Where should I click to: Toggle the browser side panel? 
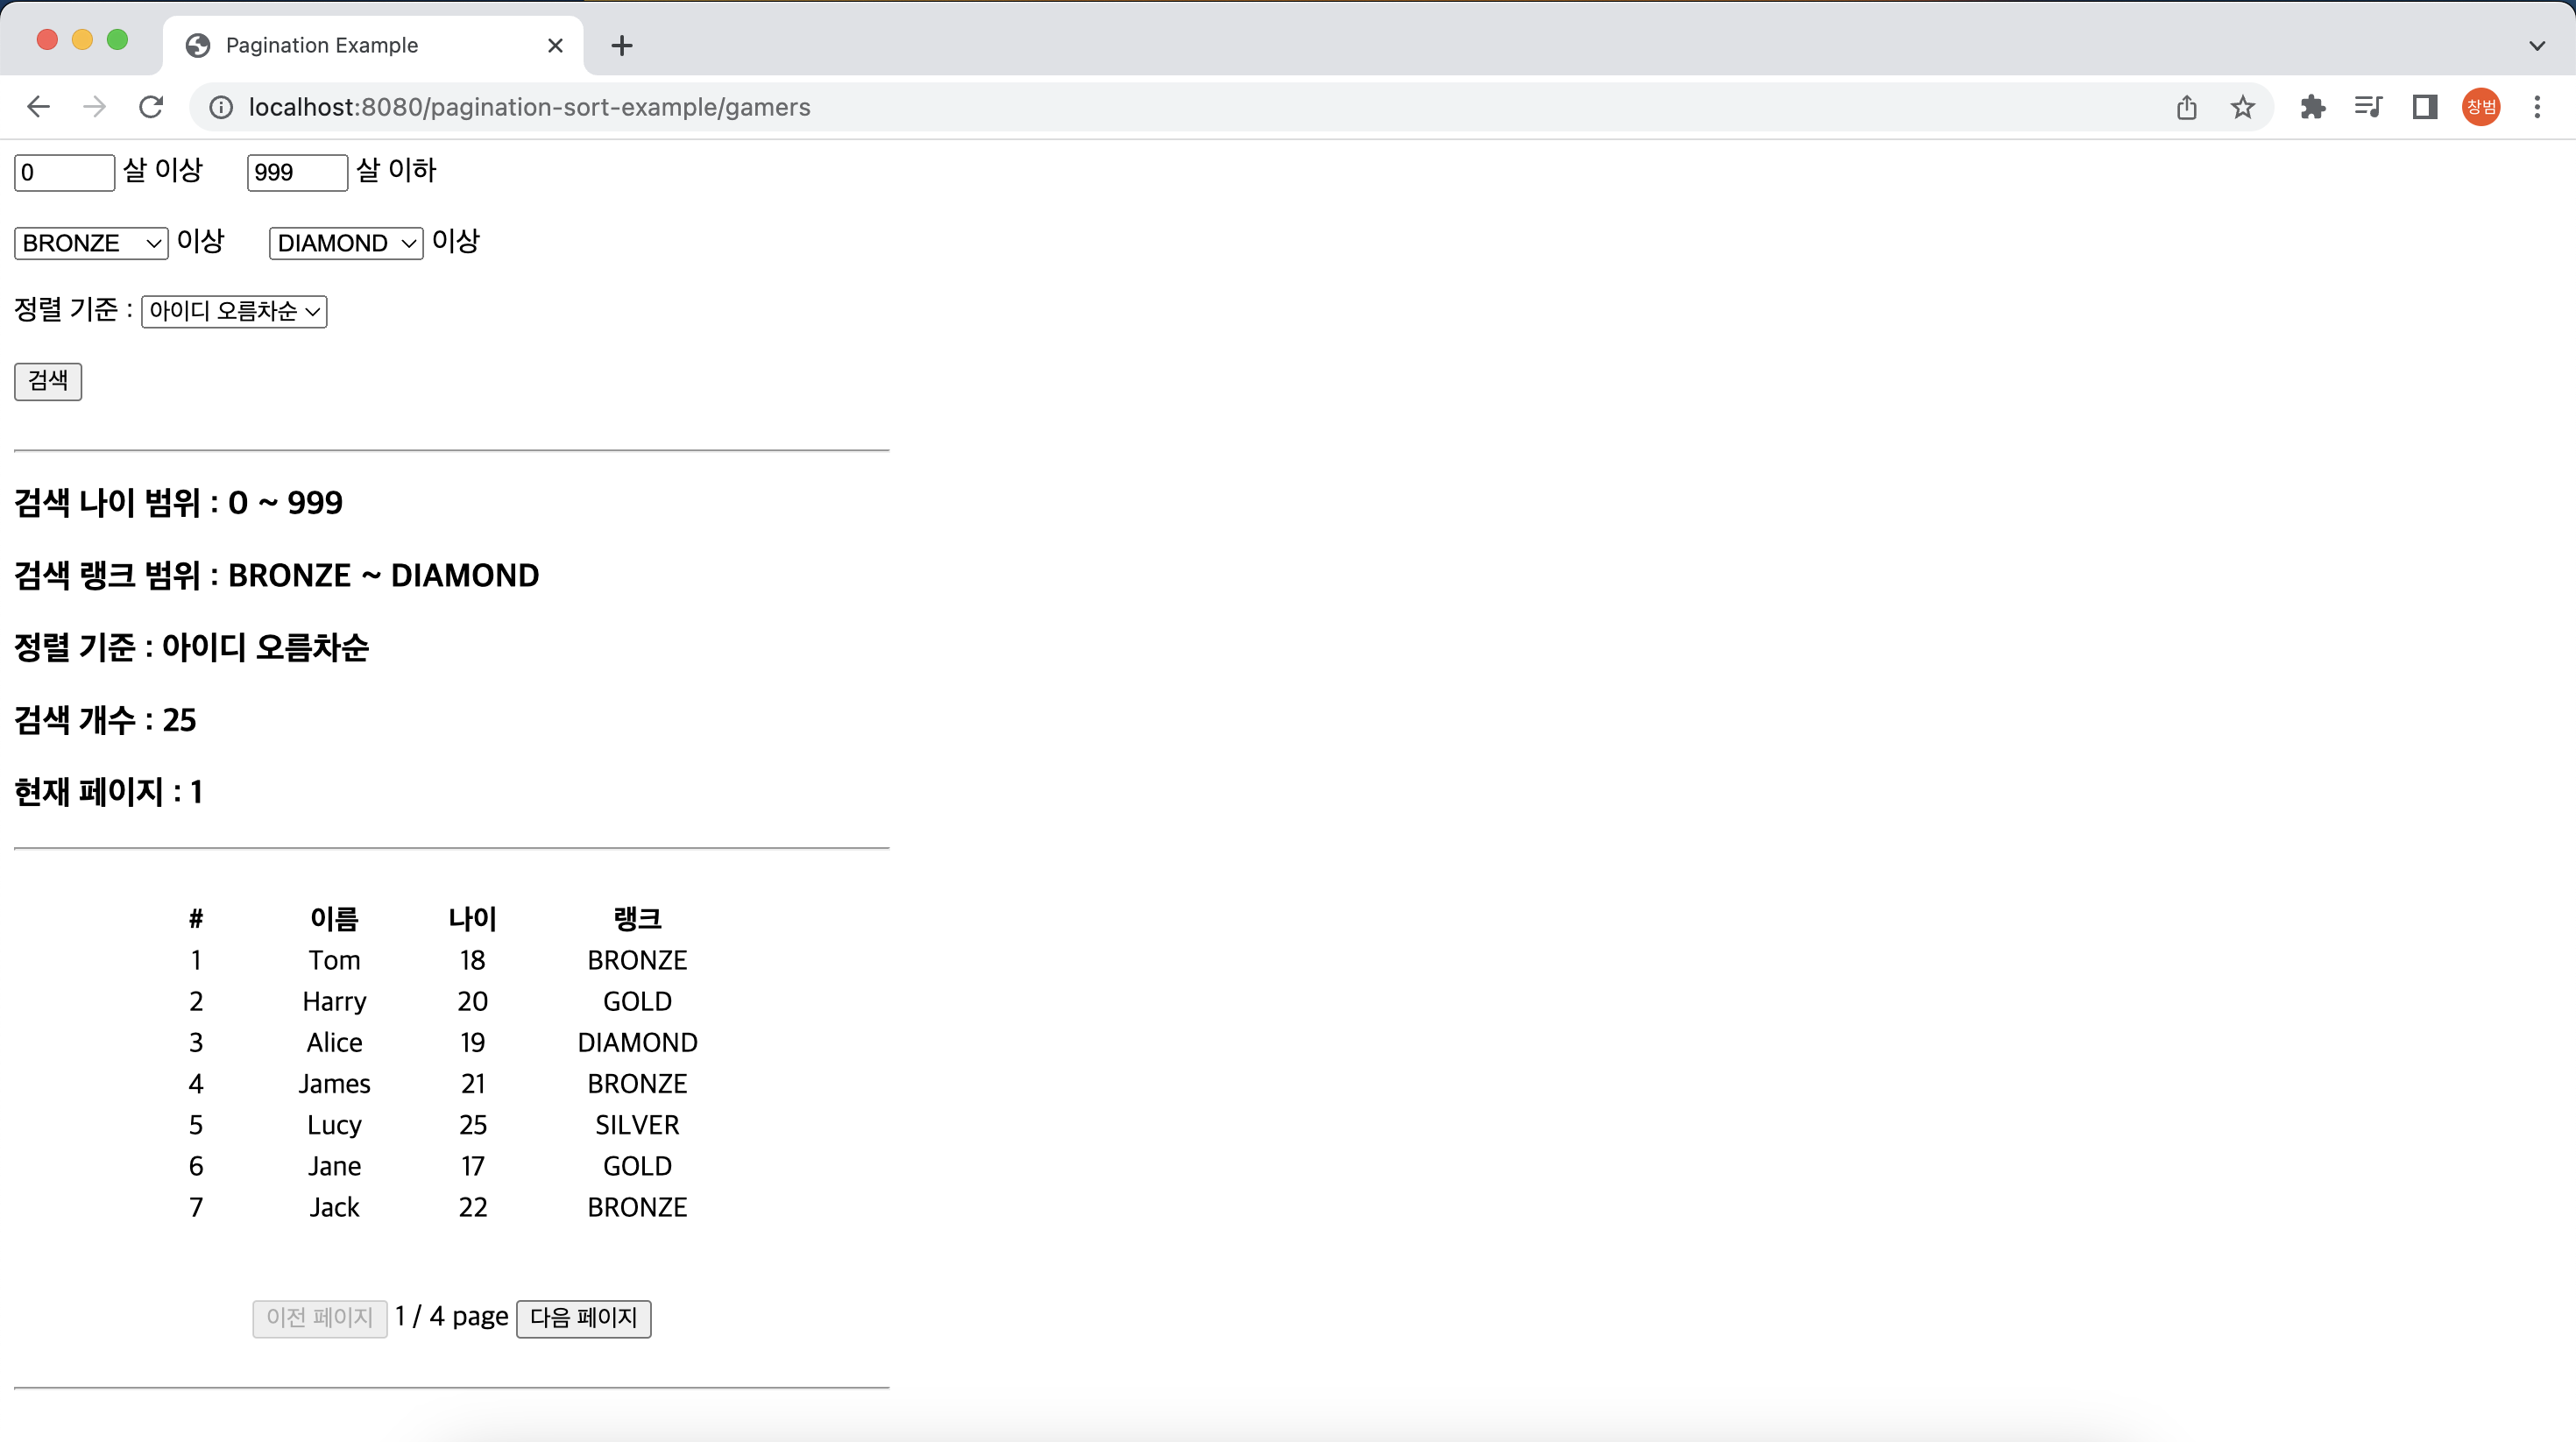2424,107
